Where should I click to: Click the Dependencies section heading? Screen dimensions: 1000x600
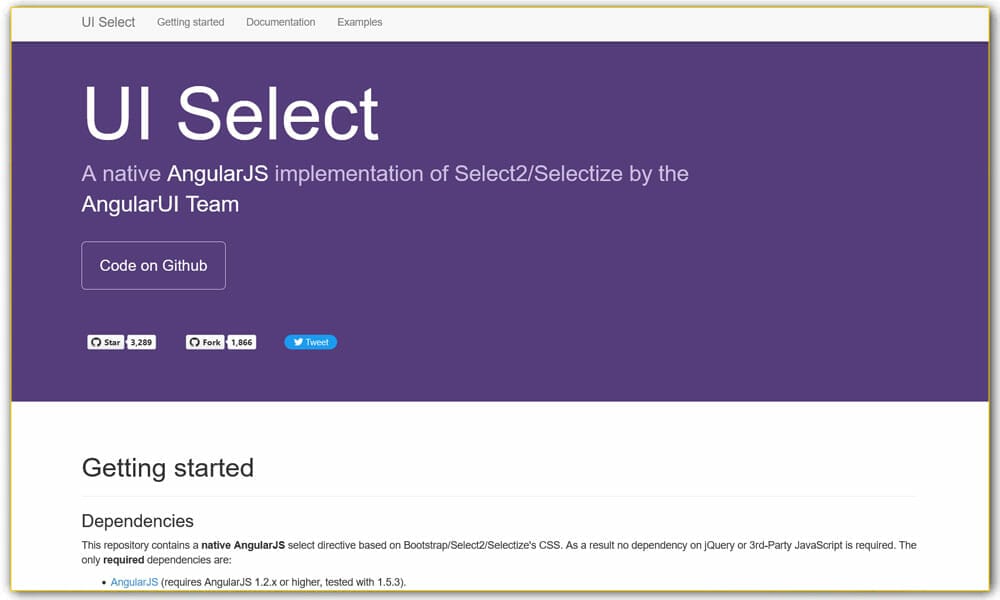coord(137,521)
